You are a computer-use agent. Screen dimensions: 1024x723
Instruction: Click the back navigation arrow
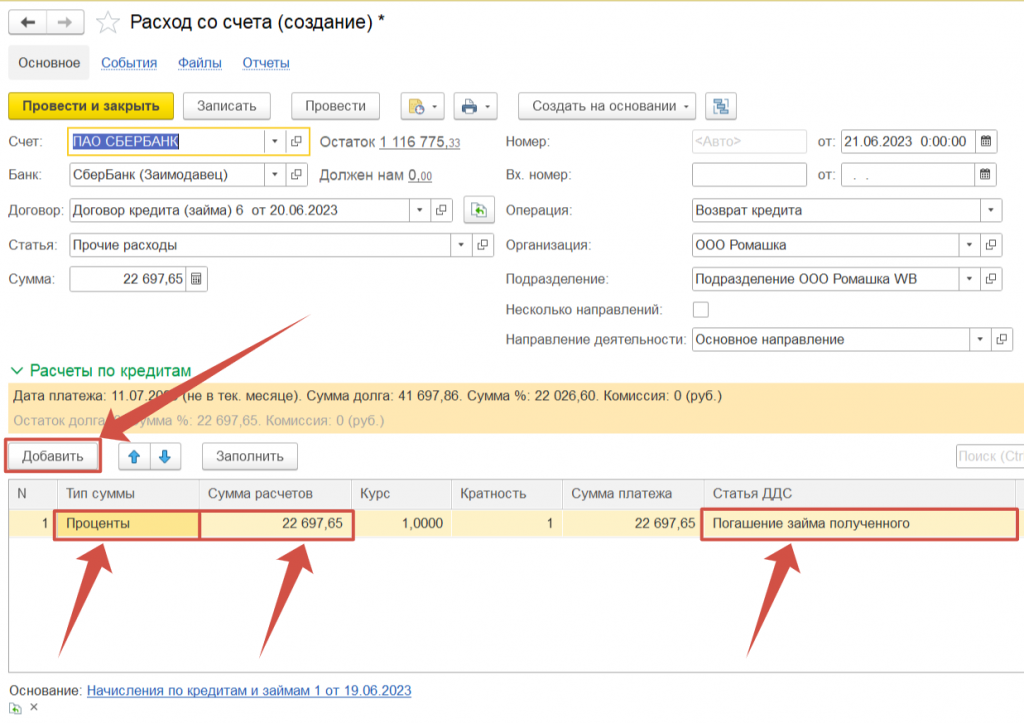coord(28,22)
